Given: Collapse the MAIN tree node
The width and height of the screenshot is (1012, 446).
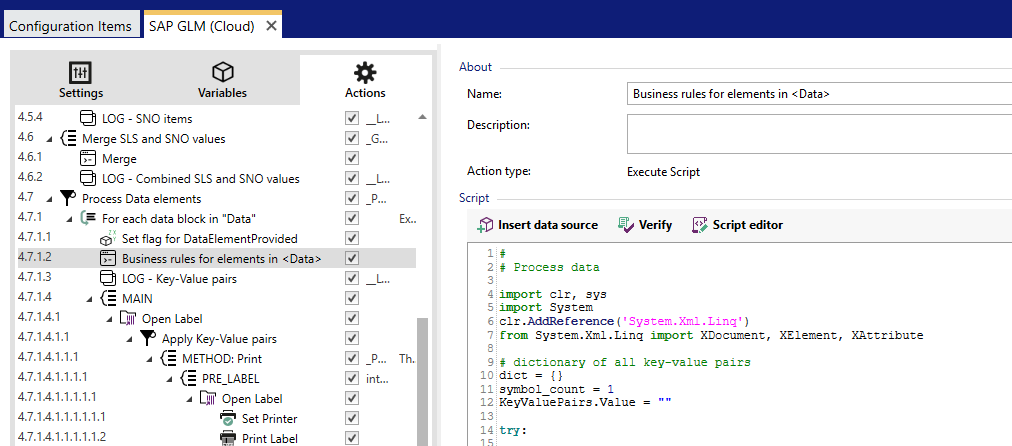Looking at the screenshot, I should click(x=89, y=298).
